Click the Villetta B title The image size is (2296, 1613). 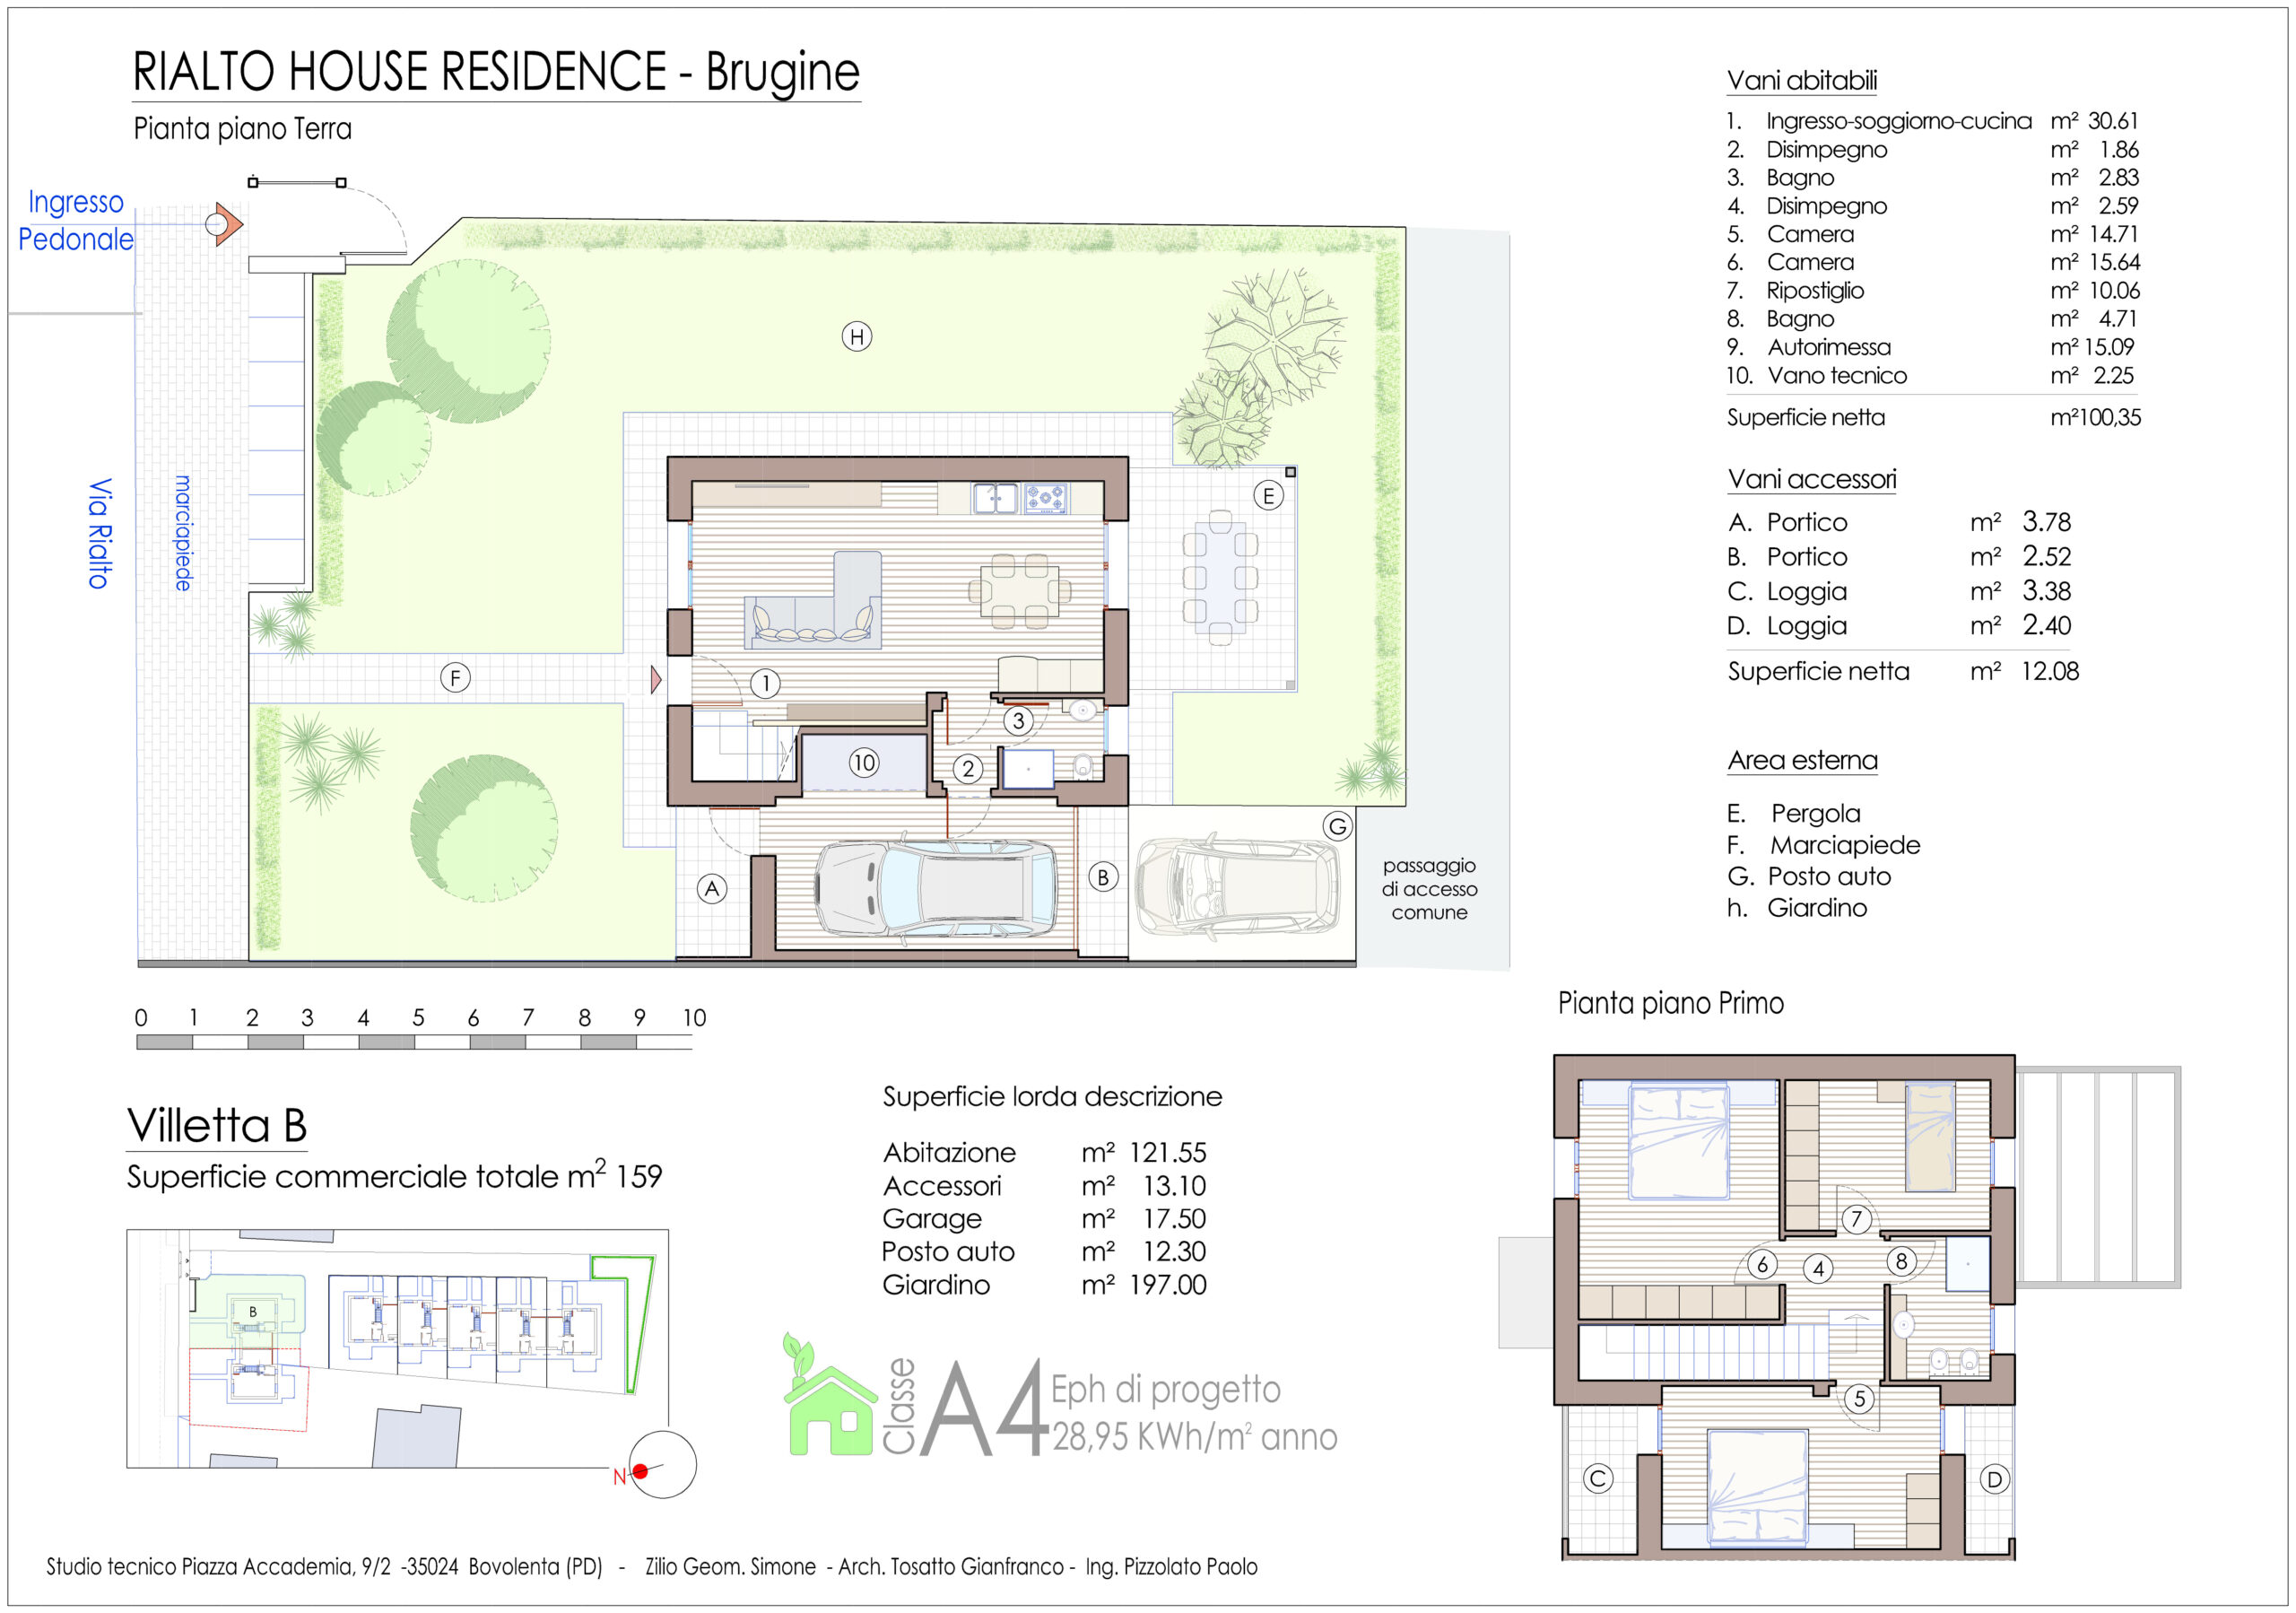click(x=217, y=1125)
